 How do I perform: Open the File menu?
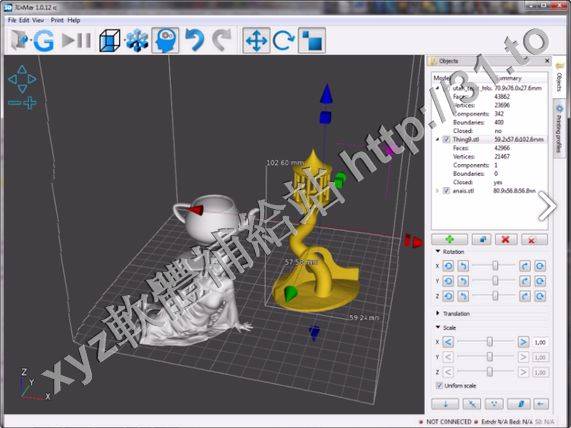(x=12, y=20)
